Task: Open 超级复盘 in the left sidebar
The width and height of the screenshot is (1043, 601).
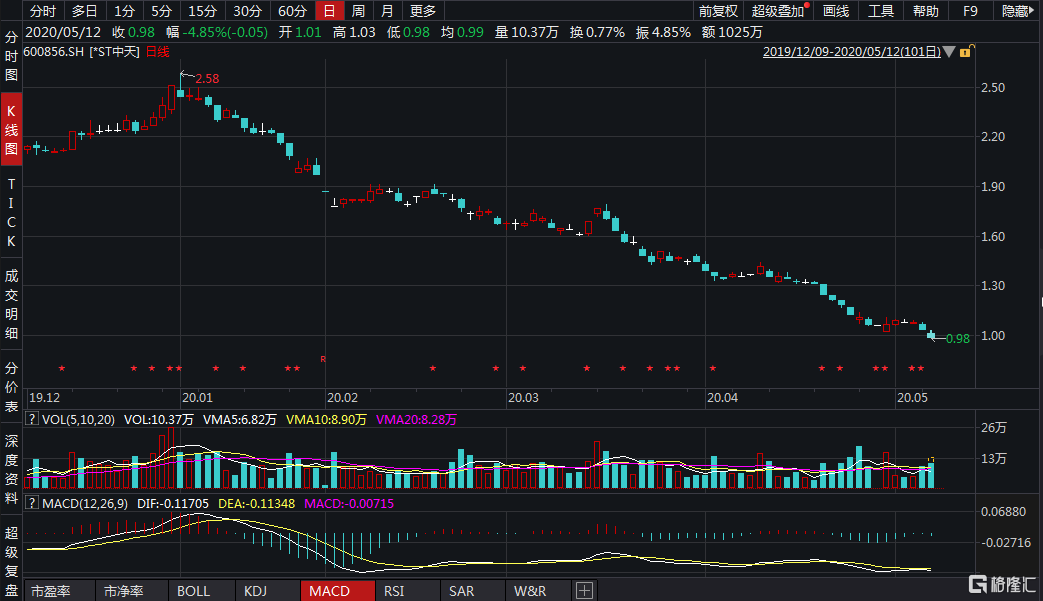Action: click(11, 560)
